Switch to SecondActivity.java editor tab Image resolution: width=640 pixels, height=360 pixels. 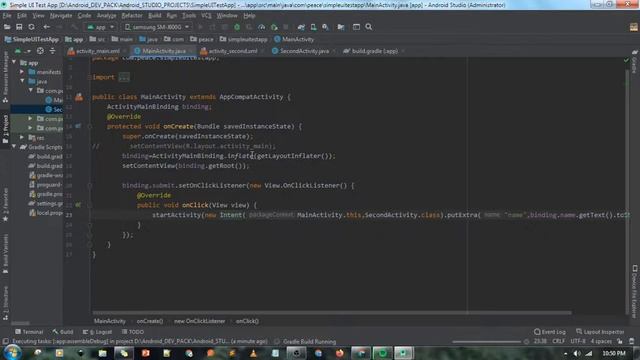pos(304,51)
